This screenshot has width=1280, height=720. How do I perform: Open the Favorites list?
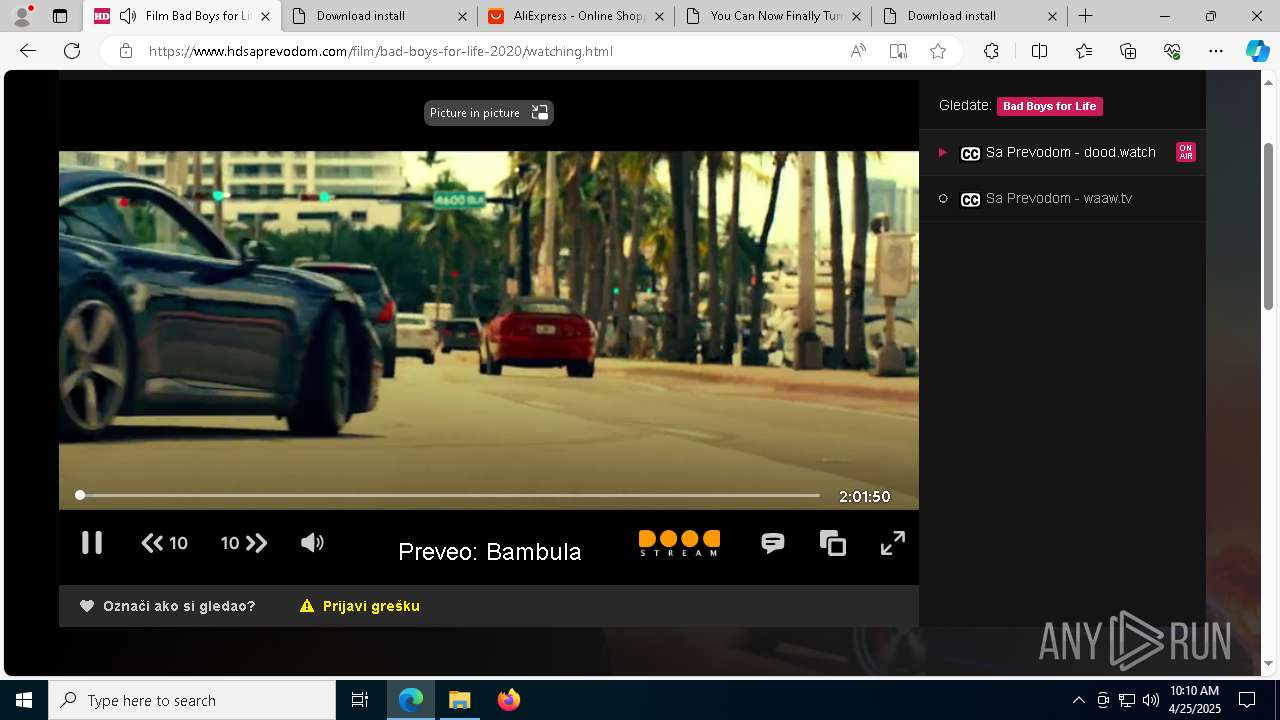pos(1084,51)
